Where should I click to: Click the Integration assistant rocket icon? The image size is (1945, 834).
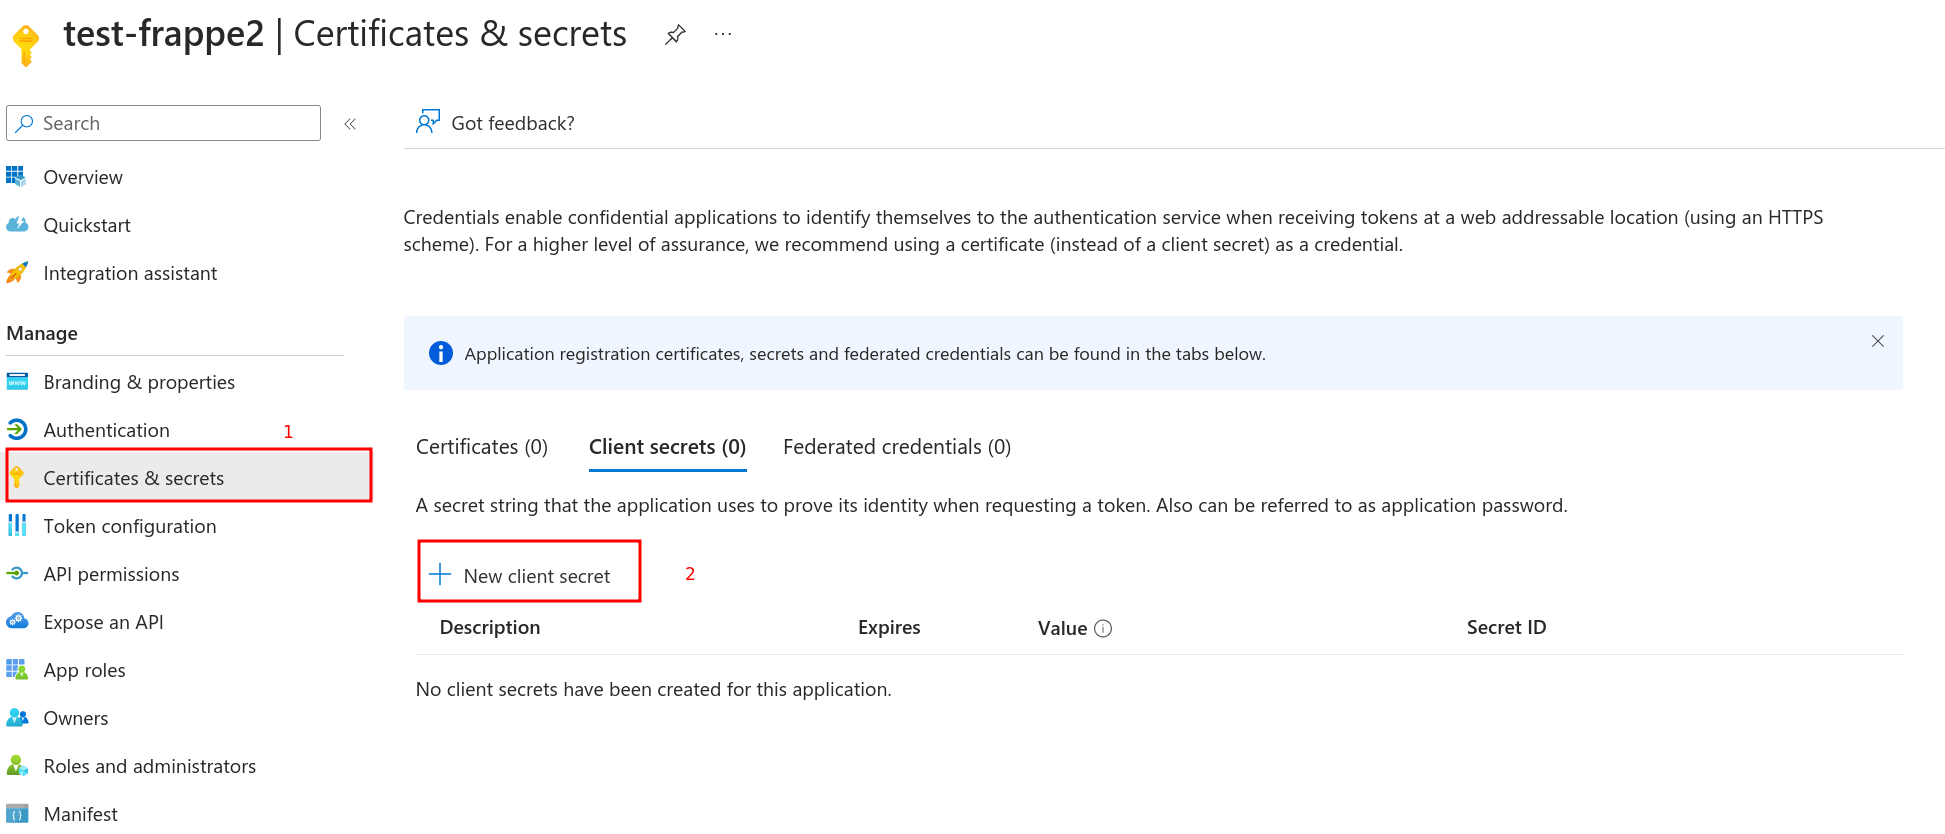[x=17, y=273]
